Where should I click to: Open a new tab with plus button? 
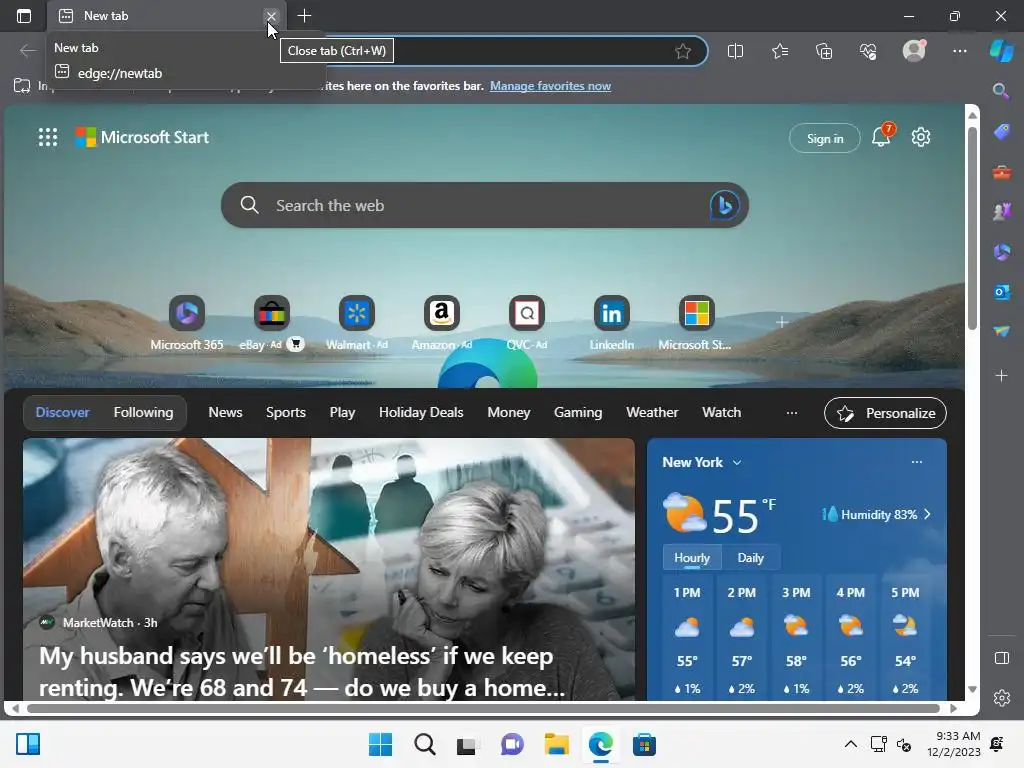[x=304, y=16]
